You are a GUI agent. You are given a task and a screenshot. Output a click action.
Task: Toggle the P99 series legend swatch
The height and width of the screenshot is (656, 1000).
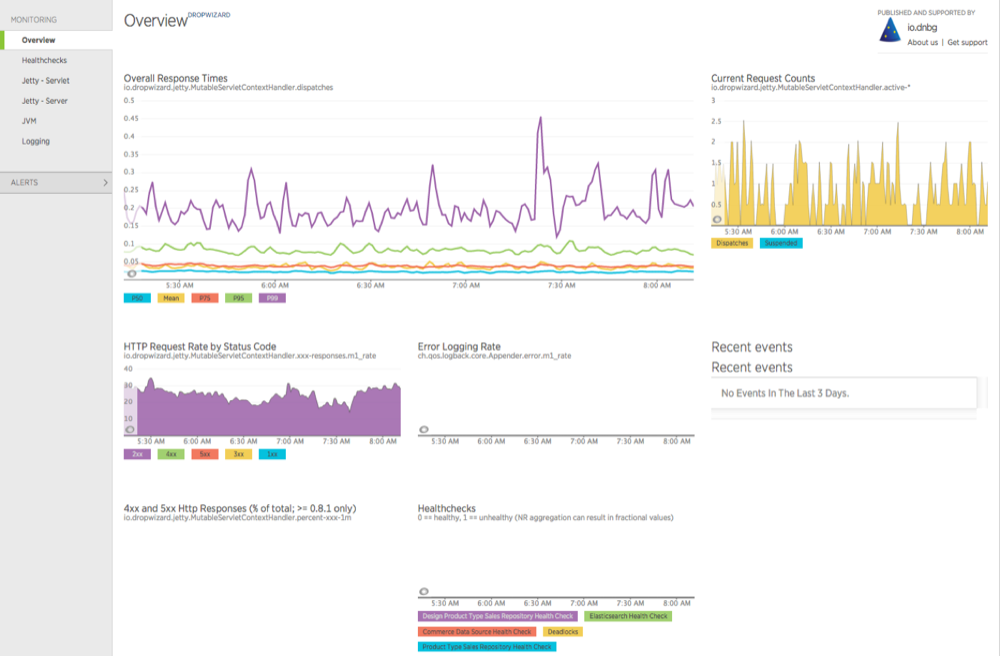pos(272,298)
